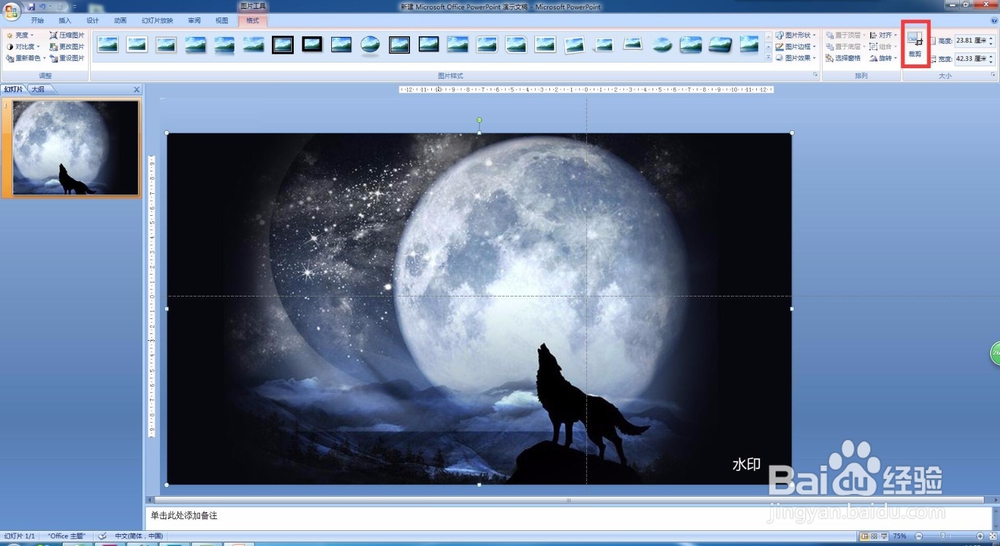Apply the Thick Matte Black picture style

312,44
